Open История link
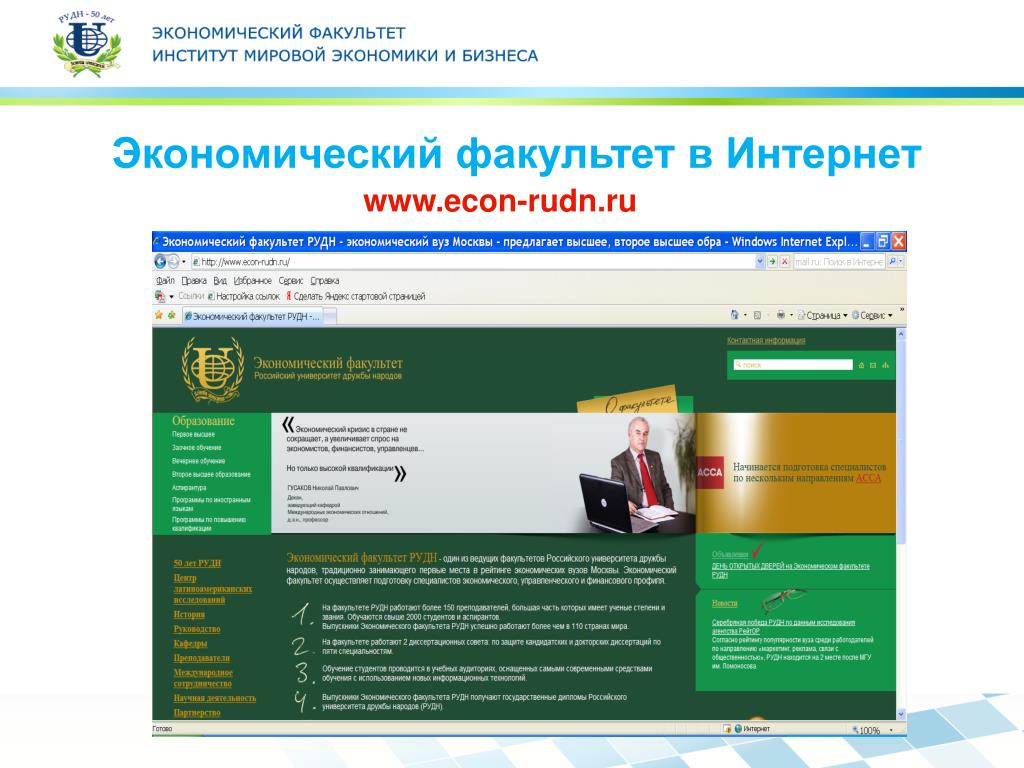 [189, 615]
